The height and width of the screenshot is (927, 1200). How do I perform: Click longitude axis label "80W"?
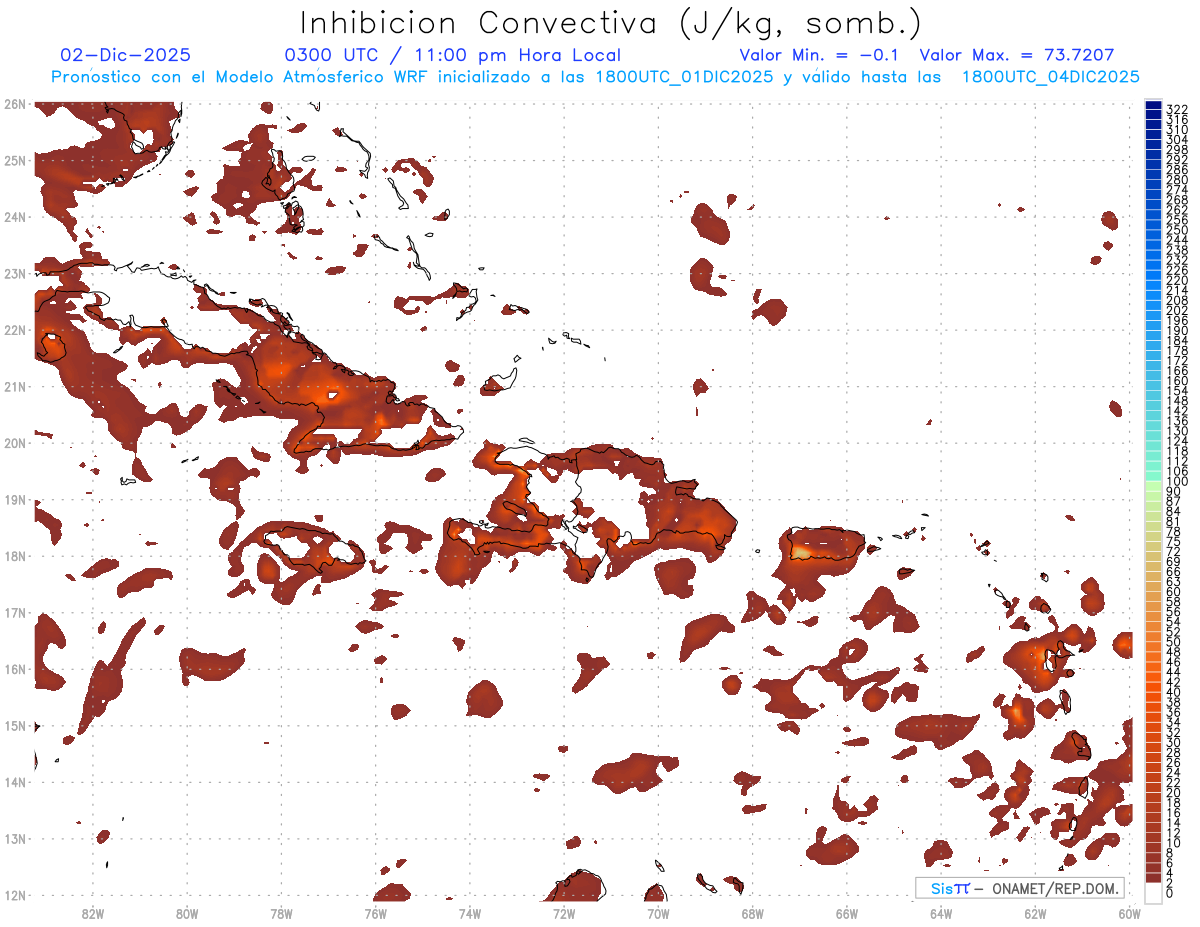point(187,914)
